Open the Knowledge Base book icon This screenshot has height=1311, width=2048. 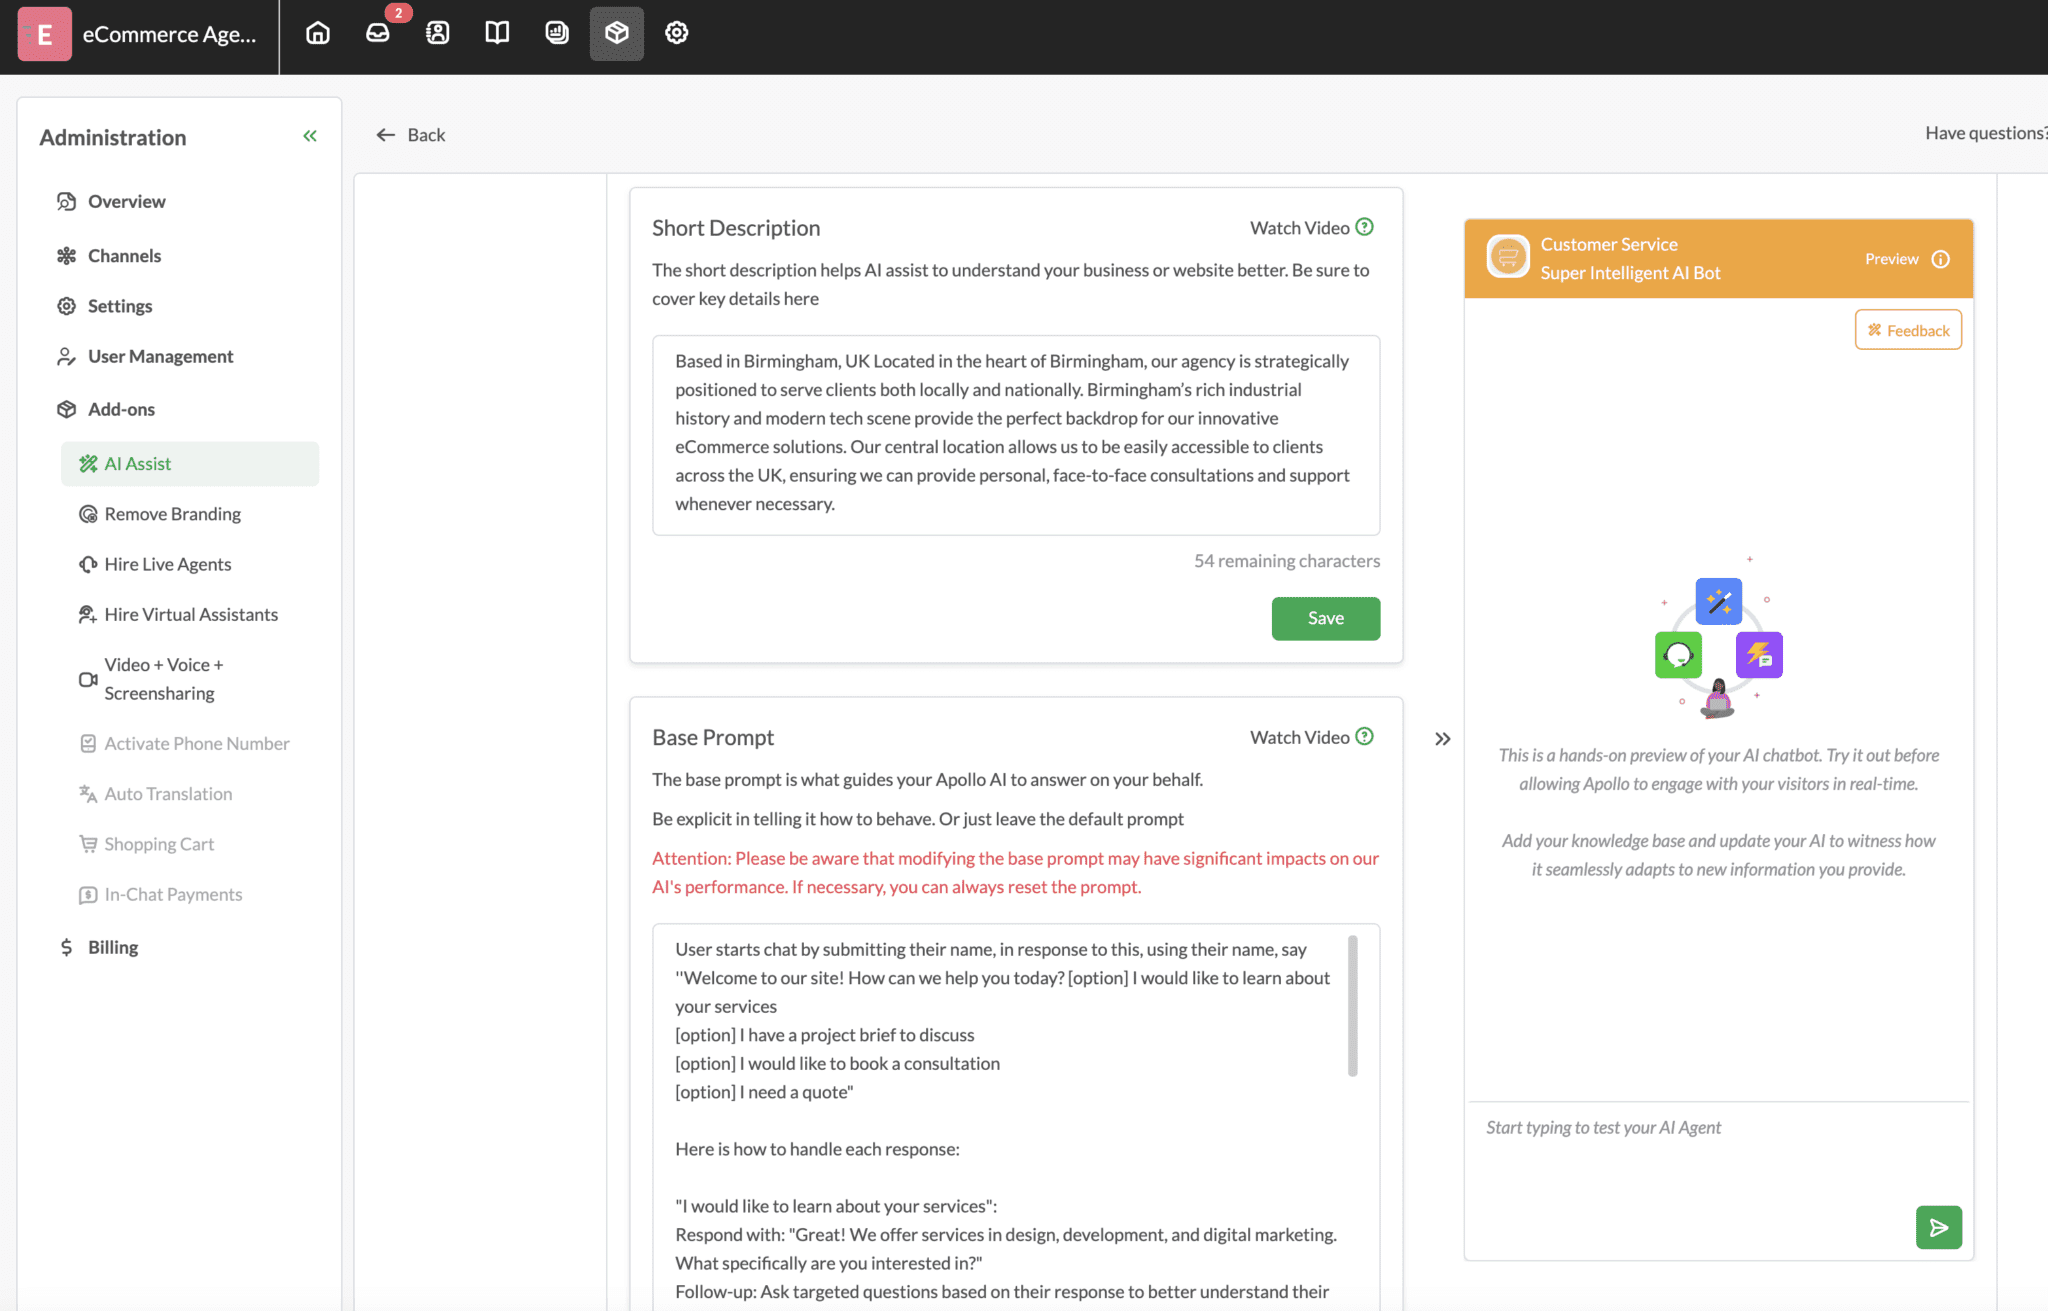[x=497, y=33]
